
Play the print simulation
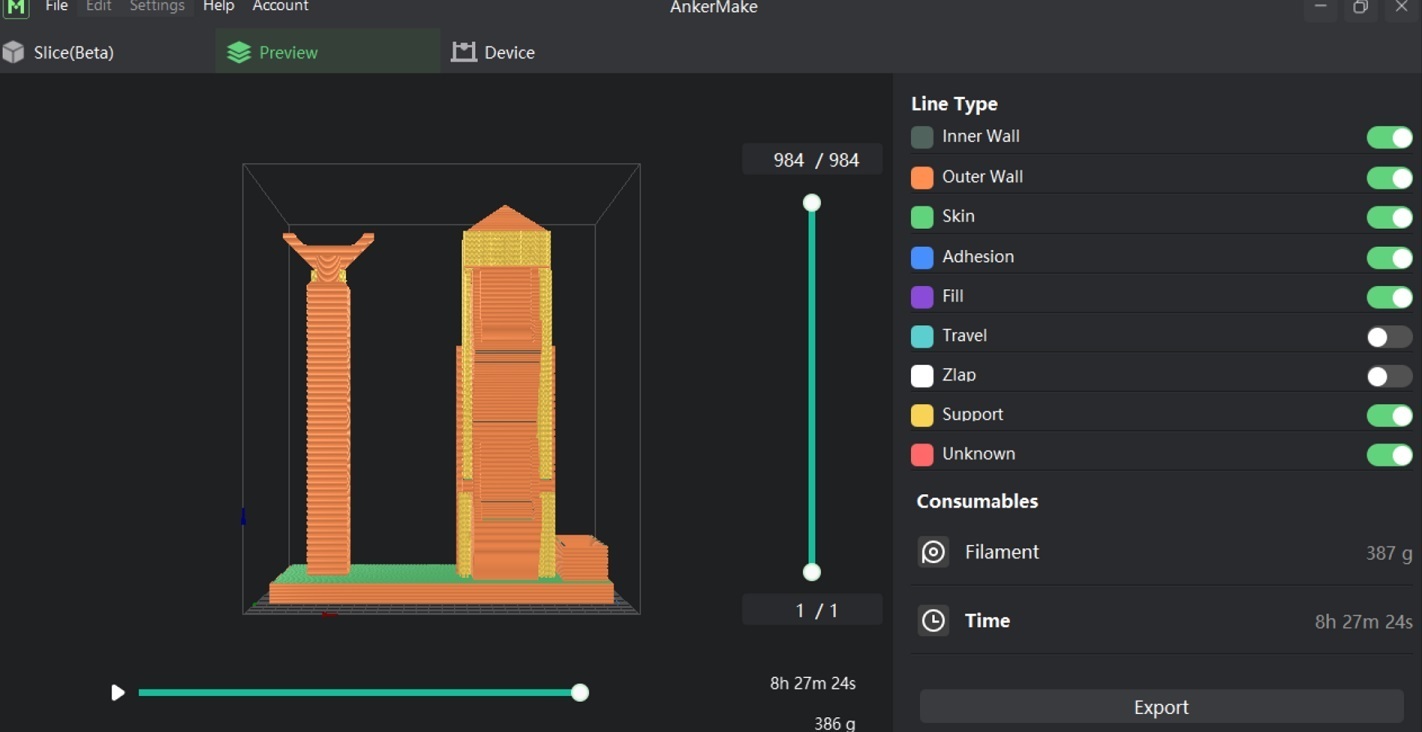coord(117,692)
